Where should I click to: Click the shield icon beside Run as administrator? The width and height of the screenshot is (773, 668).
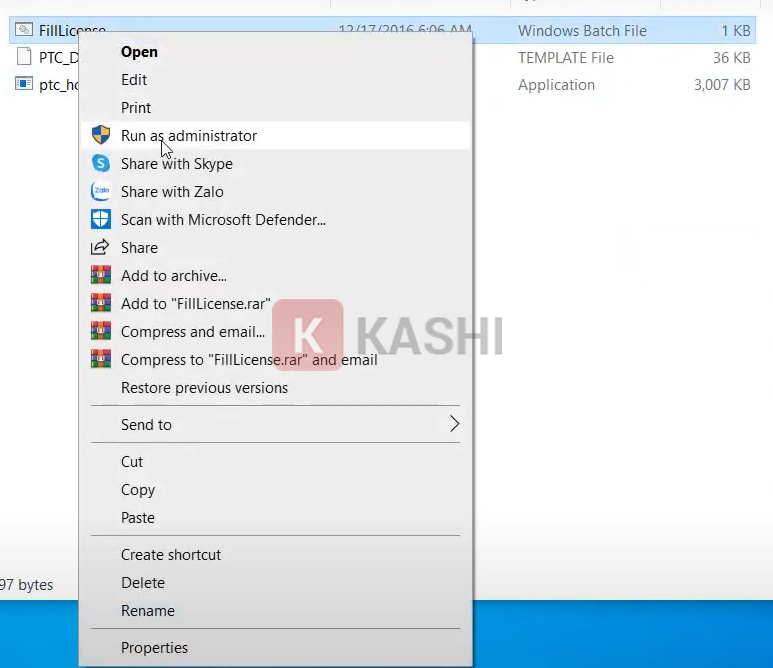pos(100,135)
